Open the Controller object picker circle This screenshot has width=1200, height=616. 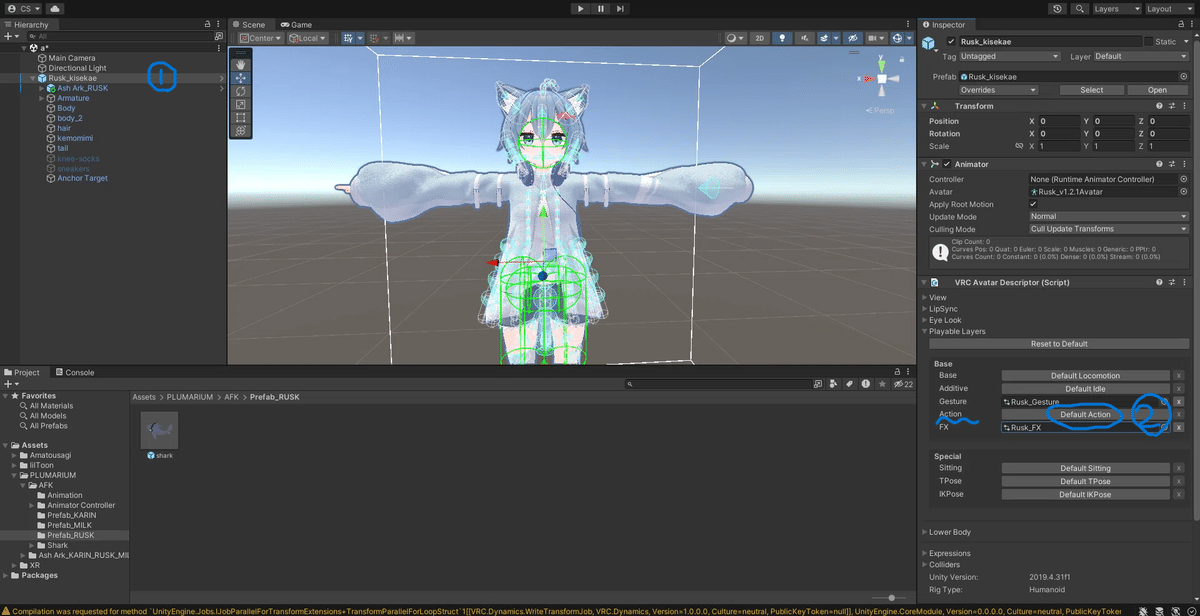1183,179
